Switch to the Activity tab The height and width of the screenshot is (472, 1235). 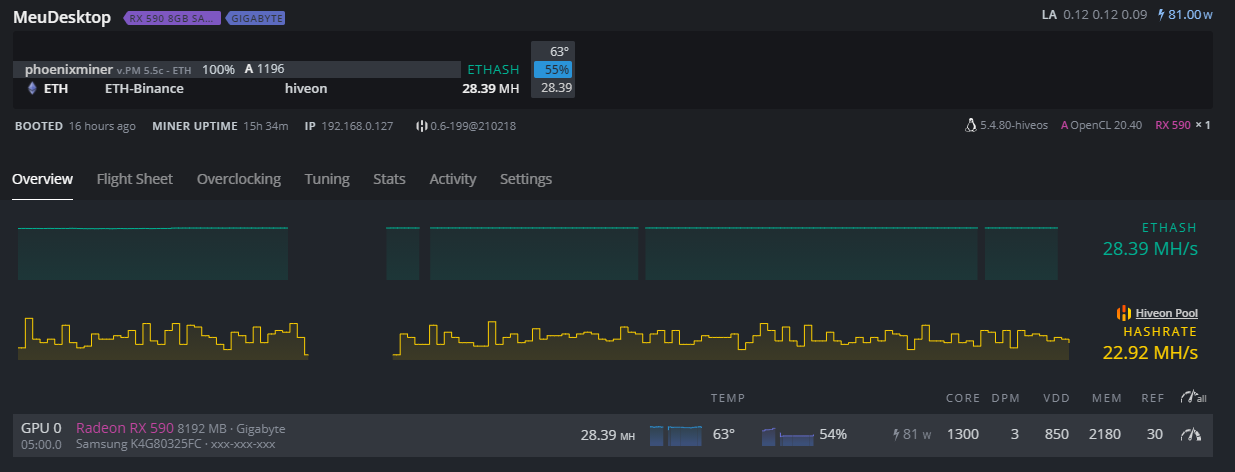(x=453, y=179)
